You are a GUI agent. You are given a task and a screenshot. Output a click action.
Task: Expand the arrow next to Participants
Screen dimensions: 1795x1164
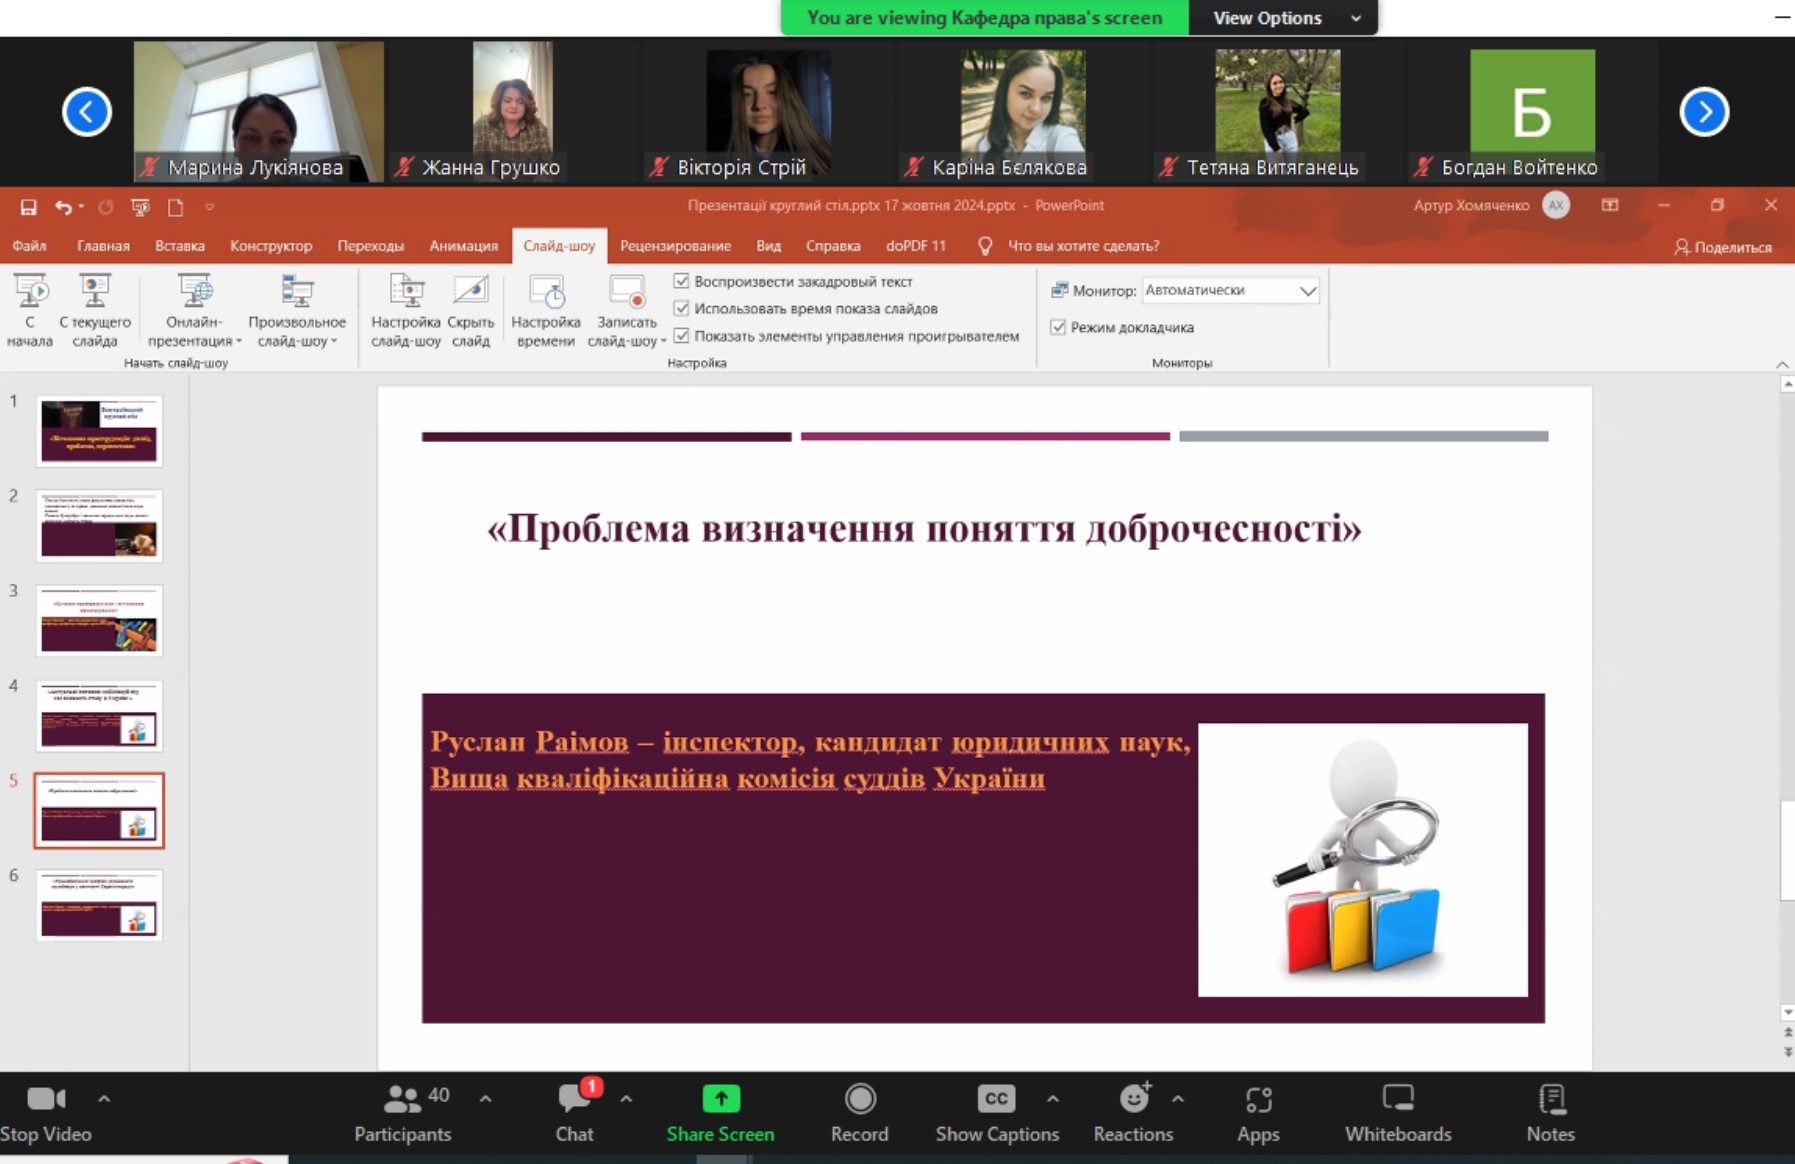pyautogui.click(x=485, y=1099)
